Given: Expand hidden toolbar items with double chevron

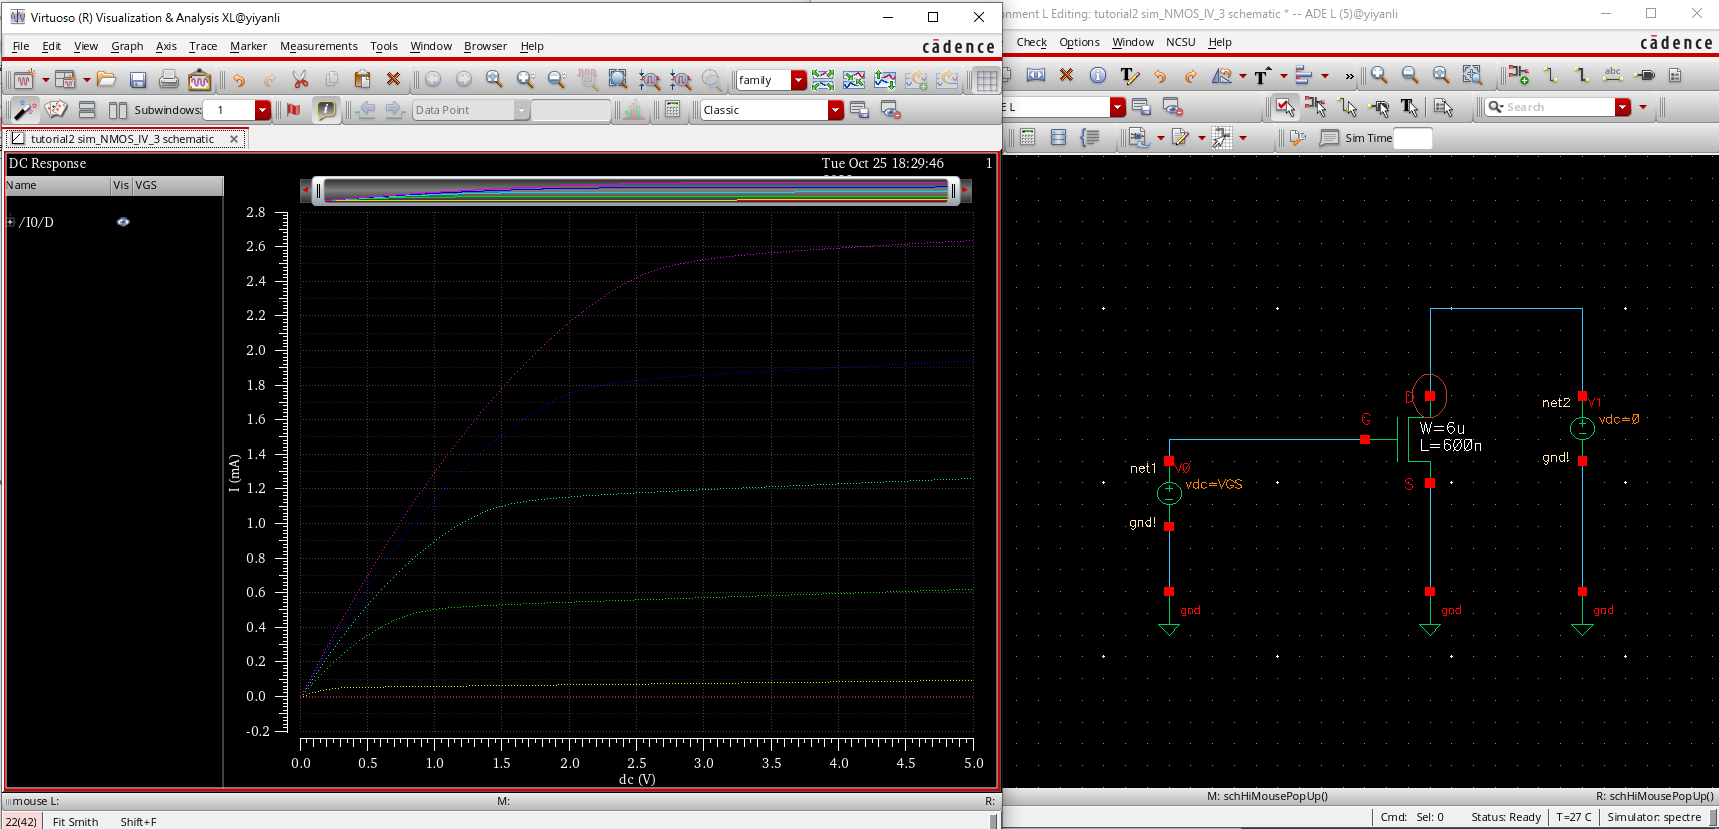Looking at the screenshot, I should point(1349,76).
